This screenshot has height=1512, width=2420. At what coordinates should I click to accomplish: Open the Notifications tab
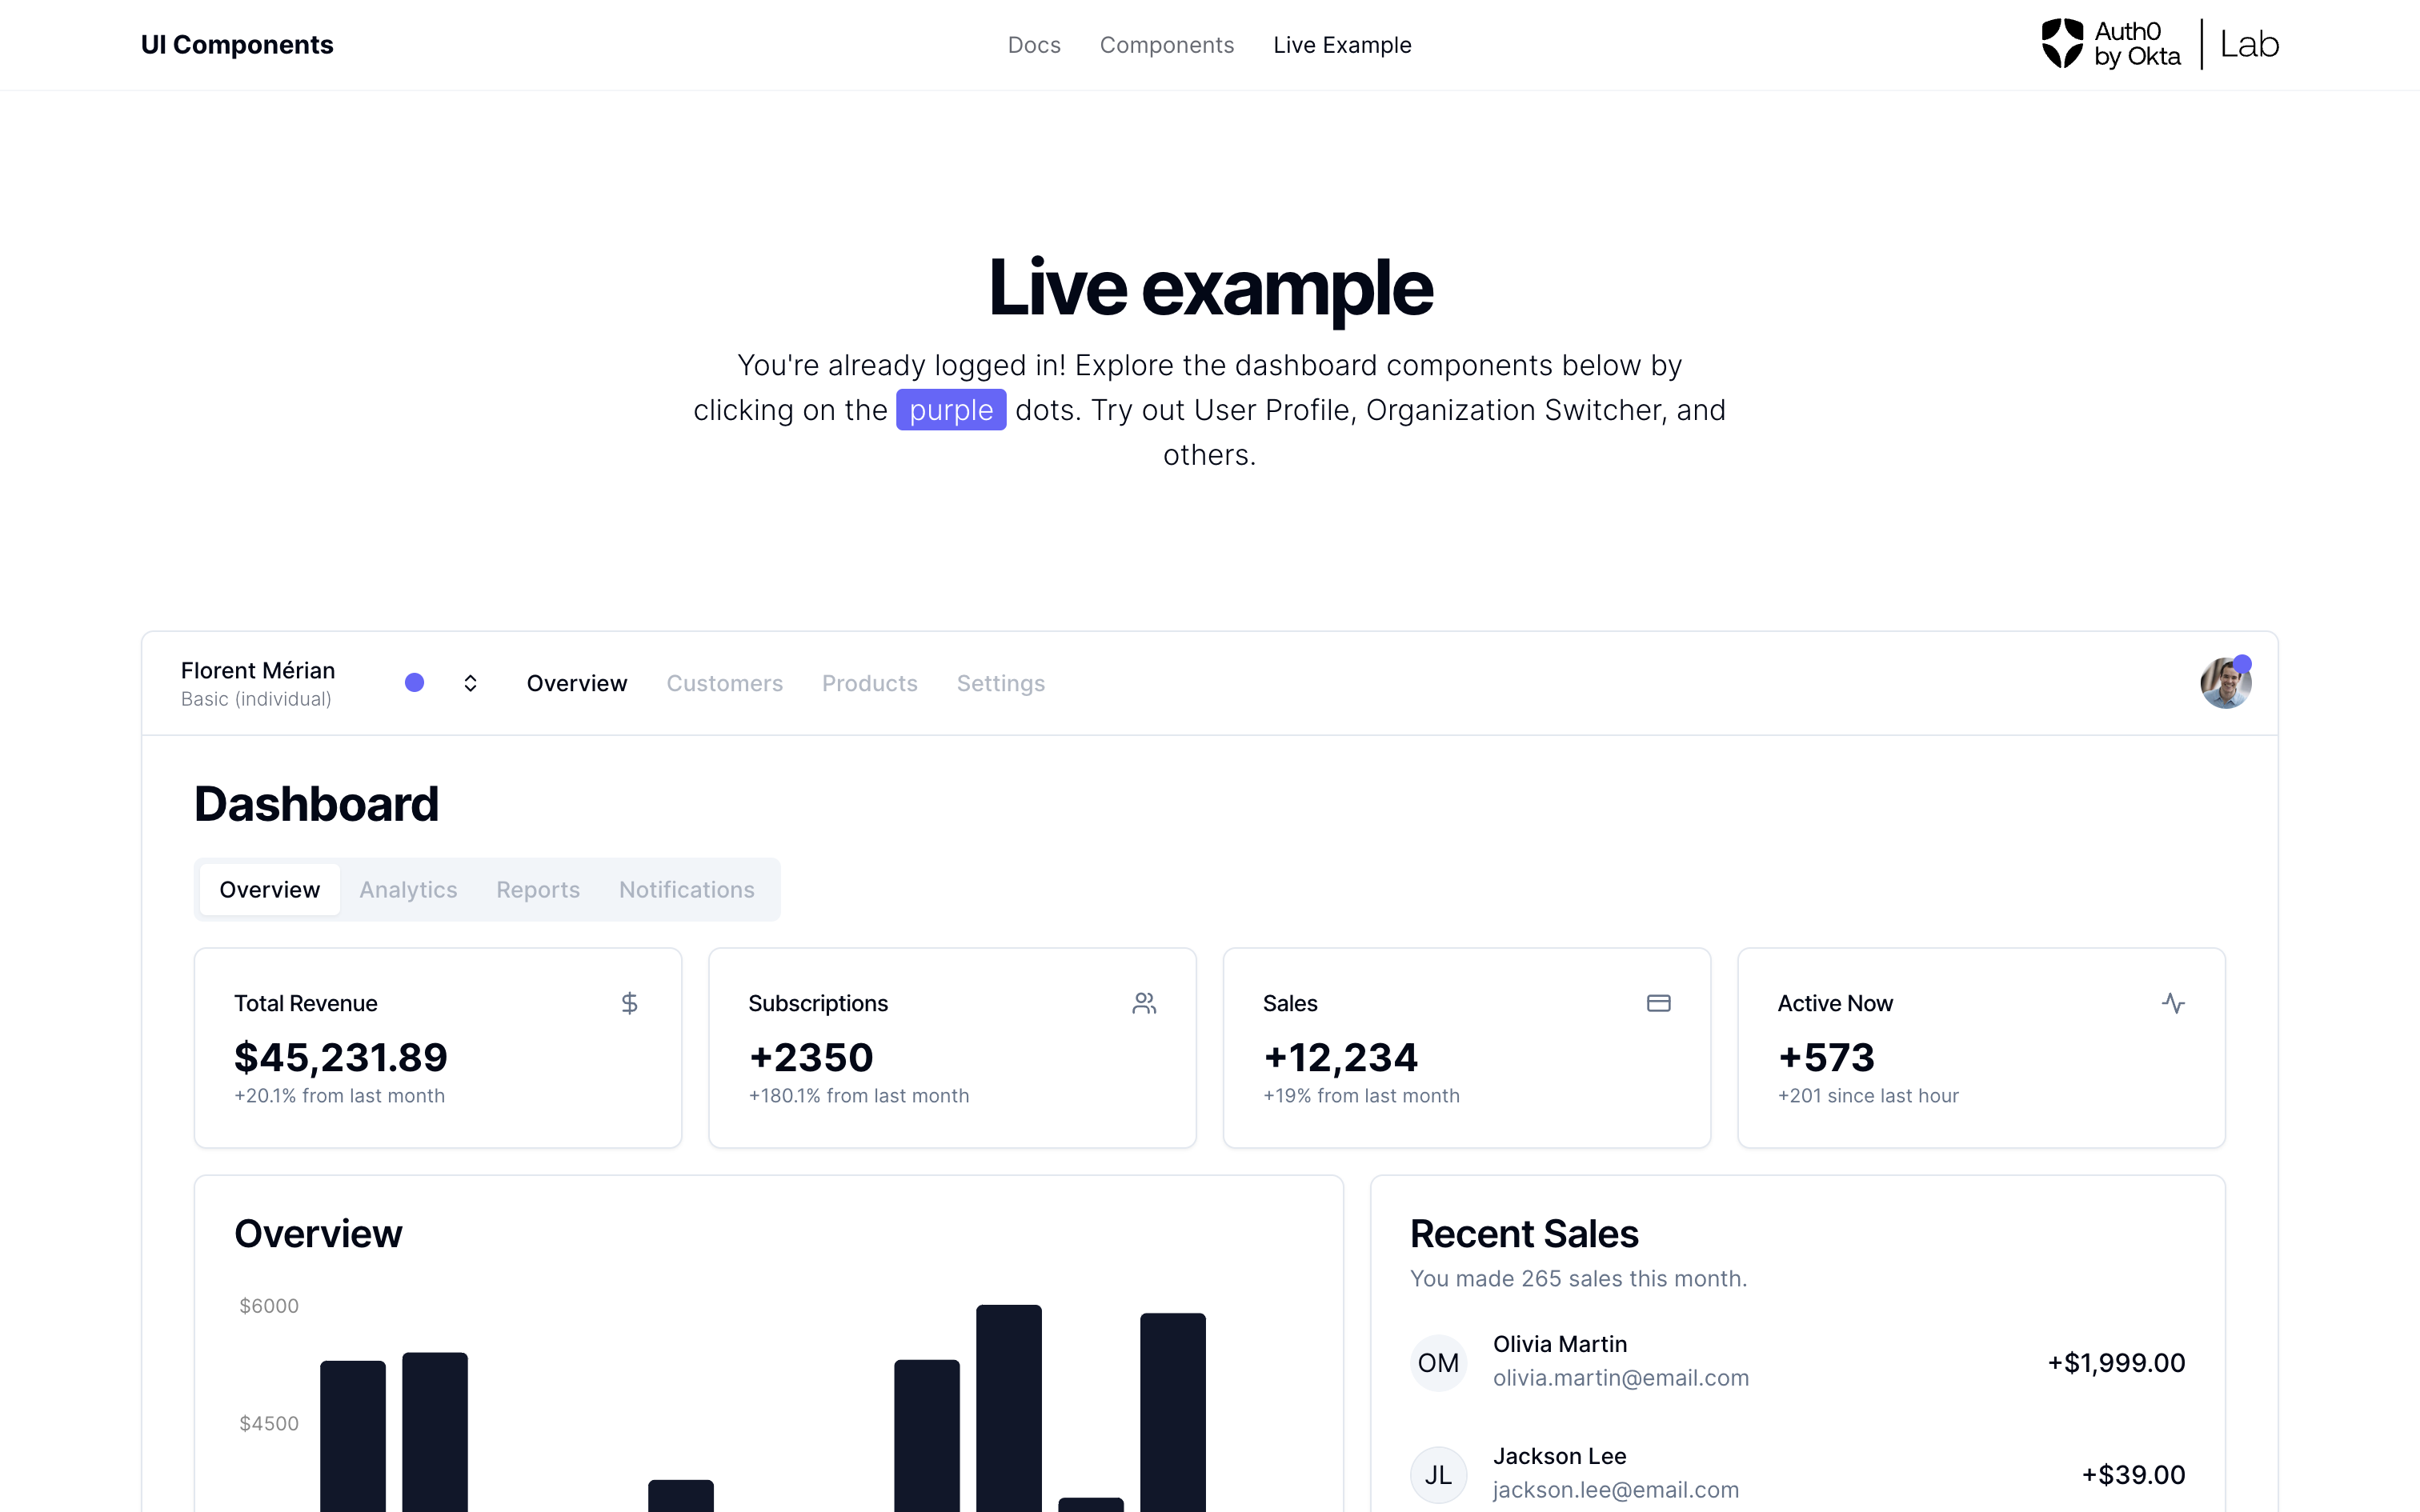click(x=687, y=889)
